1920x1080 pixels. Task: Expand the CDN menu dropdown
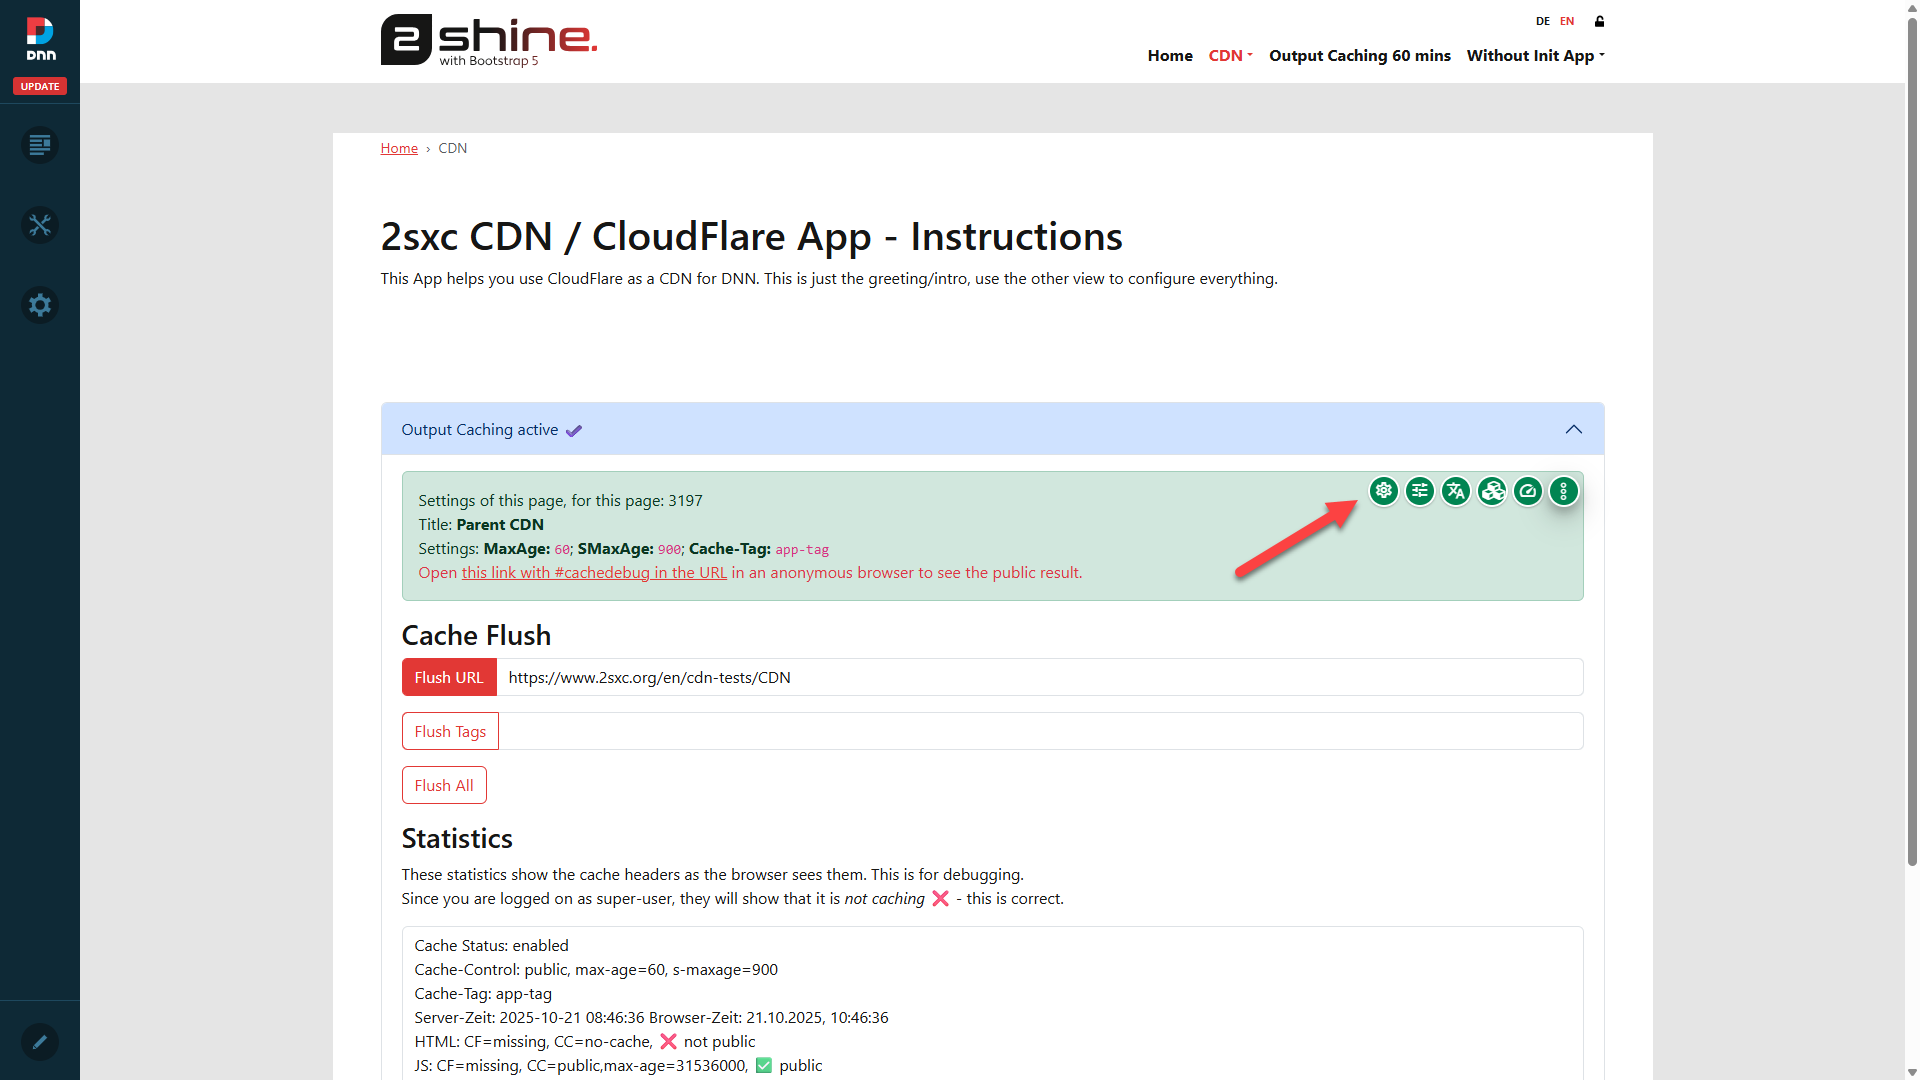coord(1230,56)
